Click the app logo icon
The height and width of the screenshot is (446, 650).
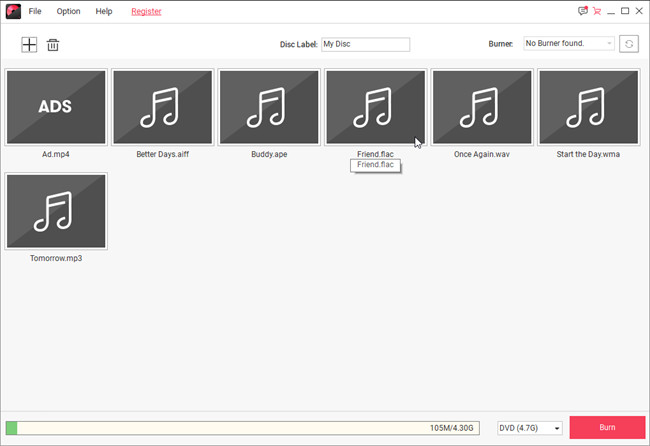coord(12,11)
